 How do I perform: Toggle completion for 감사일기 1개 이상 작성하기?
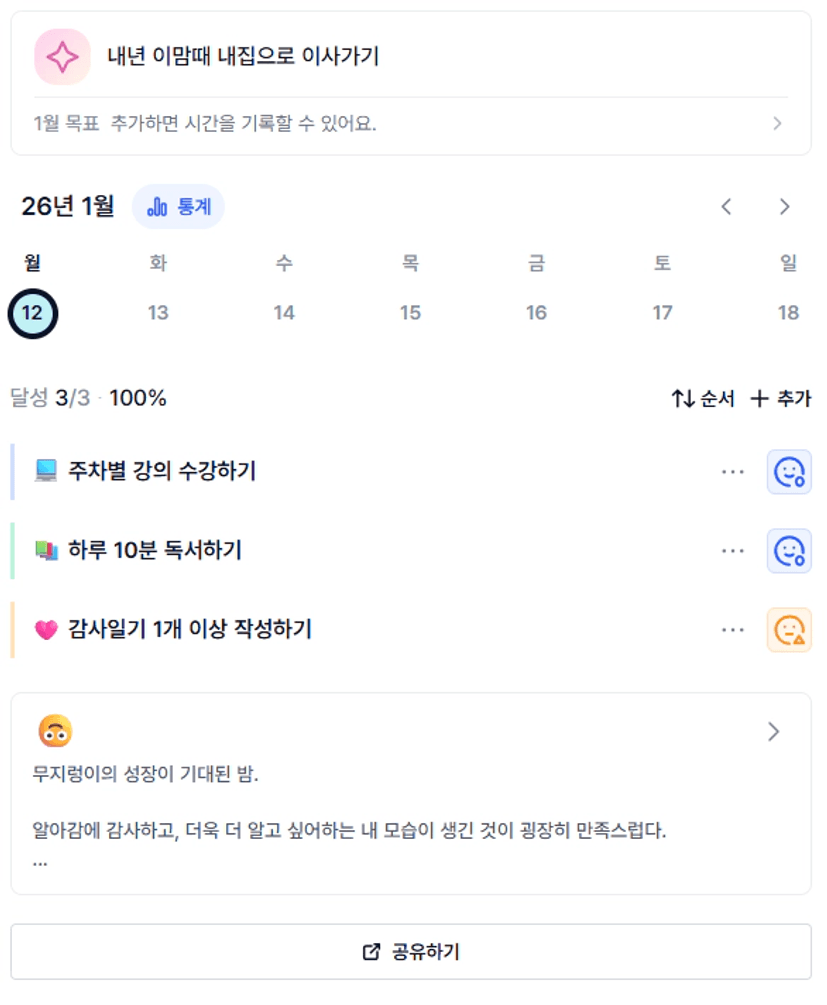(789, 630)
